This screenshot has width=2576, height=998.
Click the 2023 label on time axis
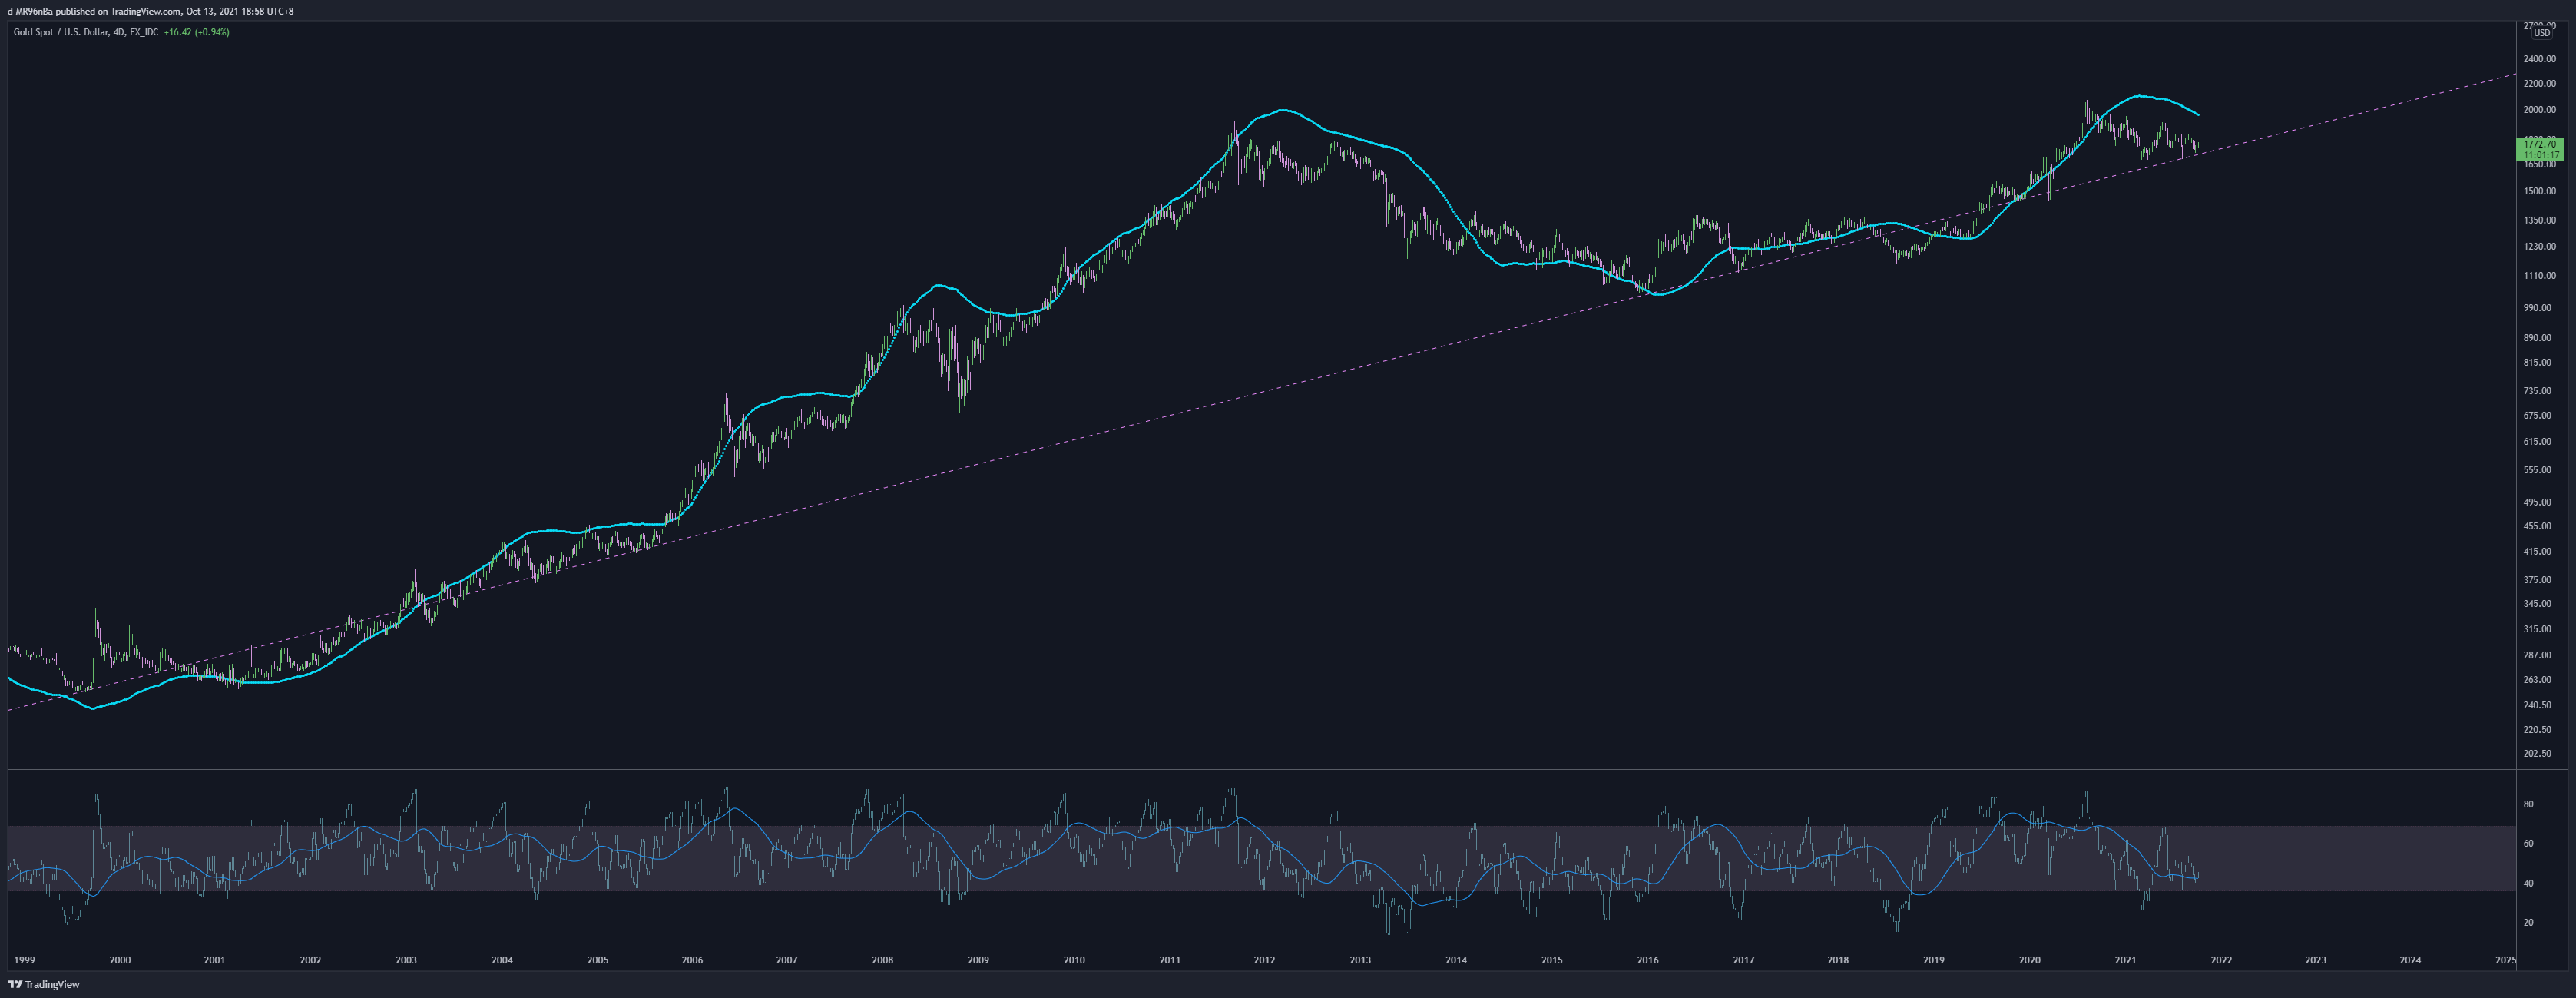pyautogui.click(x=2316, y=961)
